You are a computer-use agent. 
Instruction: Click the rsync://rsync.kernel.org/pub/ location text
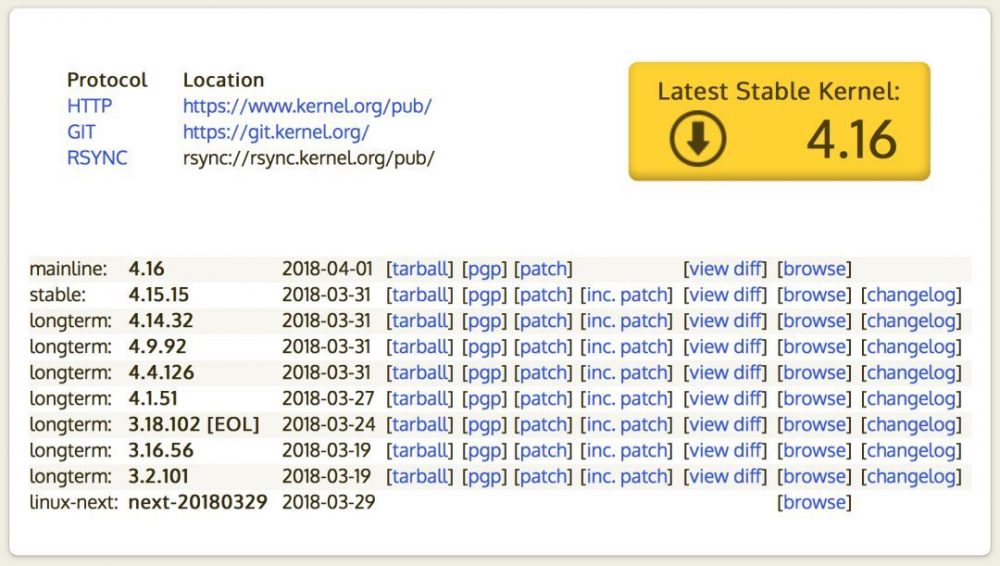(x=309, y=158)
